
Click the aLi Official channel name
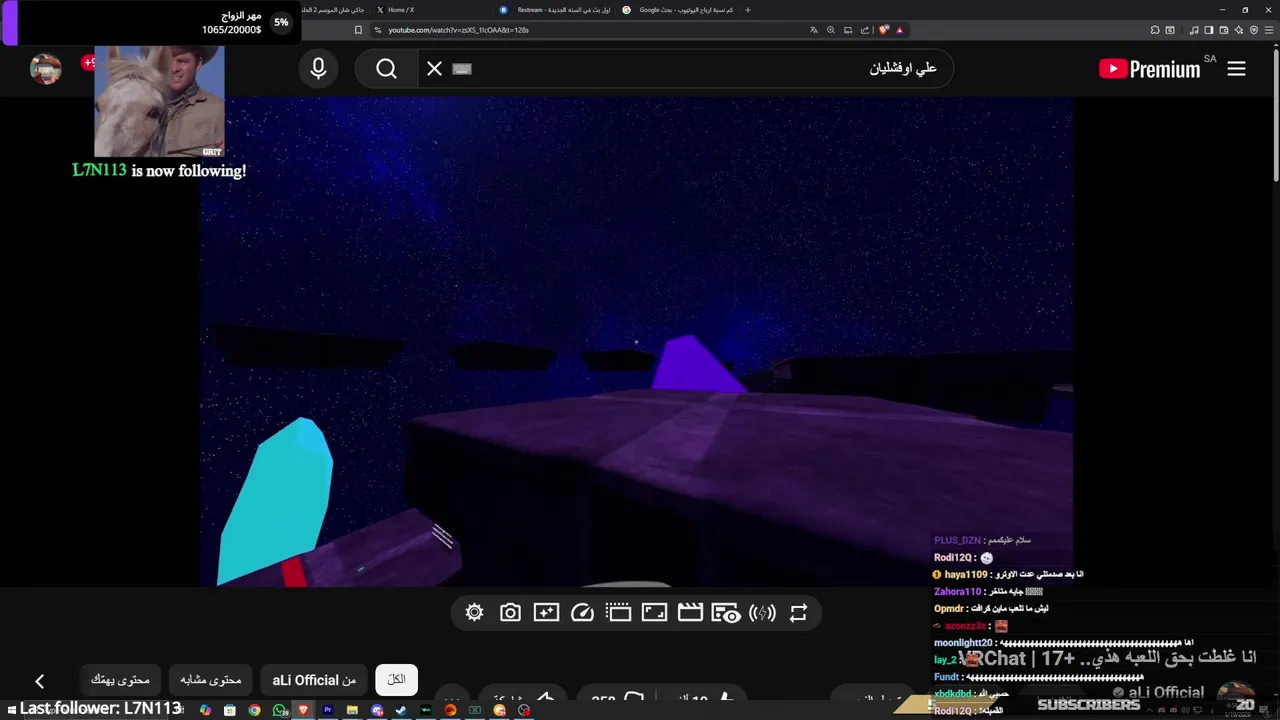(1165, 692)
